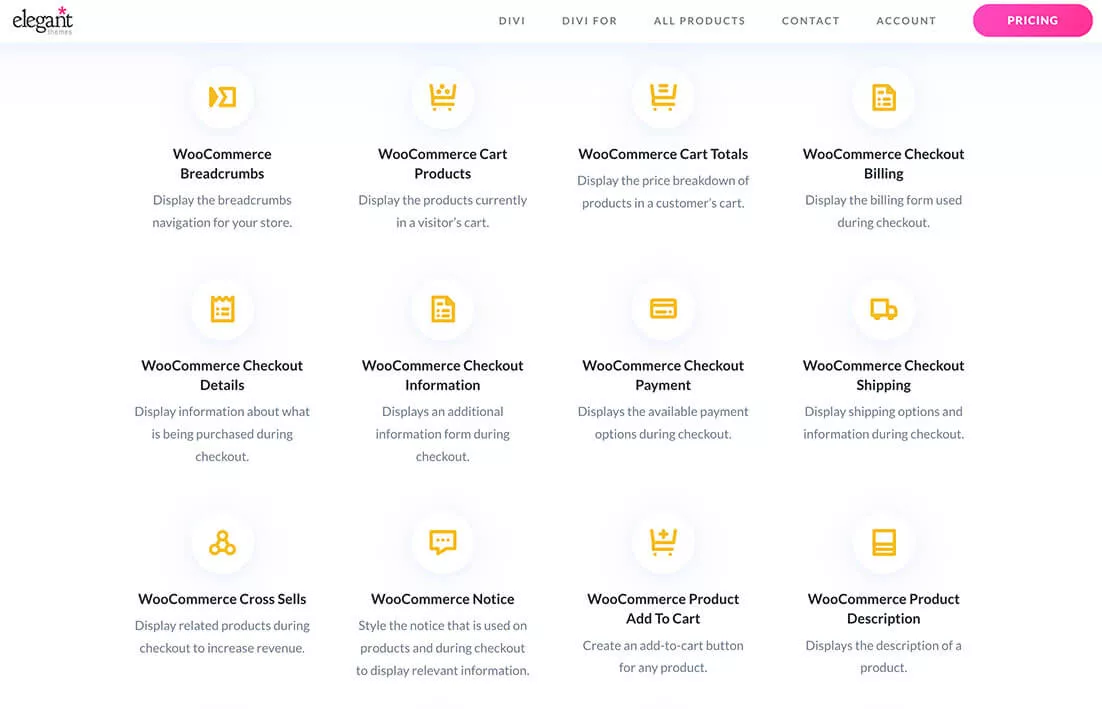
Task: Open the DIVI FOR menu item
Action: [x=589, y=20]
